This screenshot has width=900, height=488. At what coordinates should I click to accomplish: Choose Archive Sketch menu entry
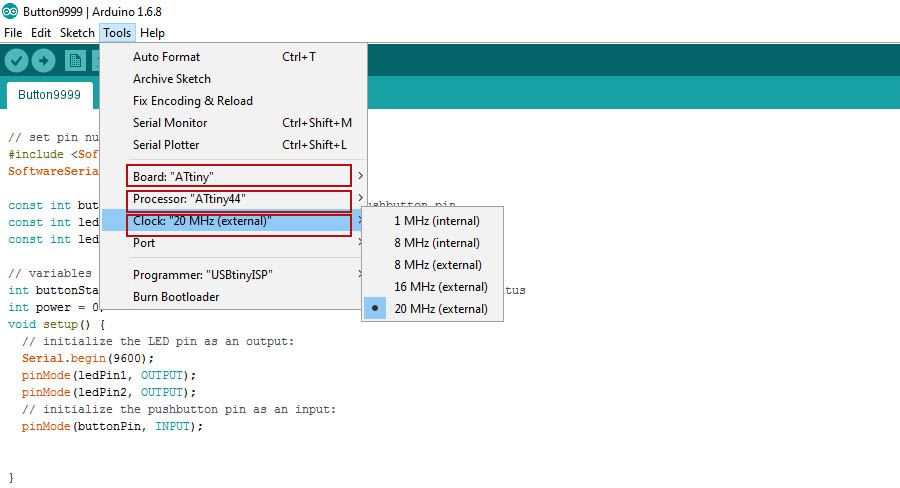click(234, 79)
